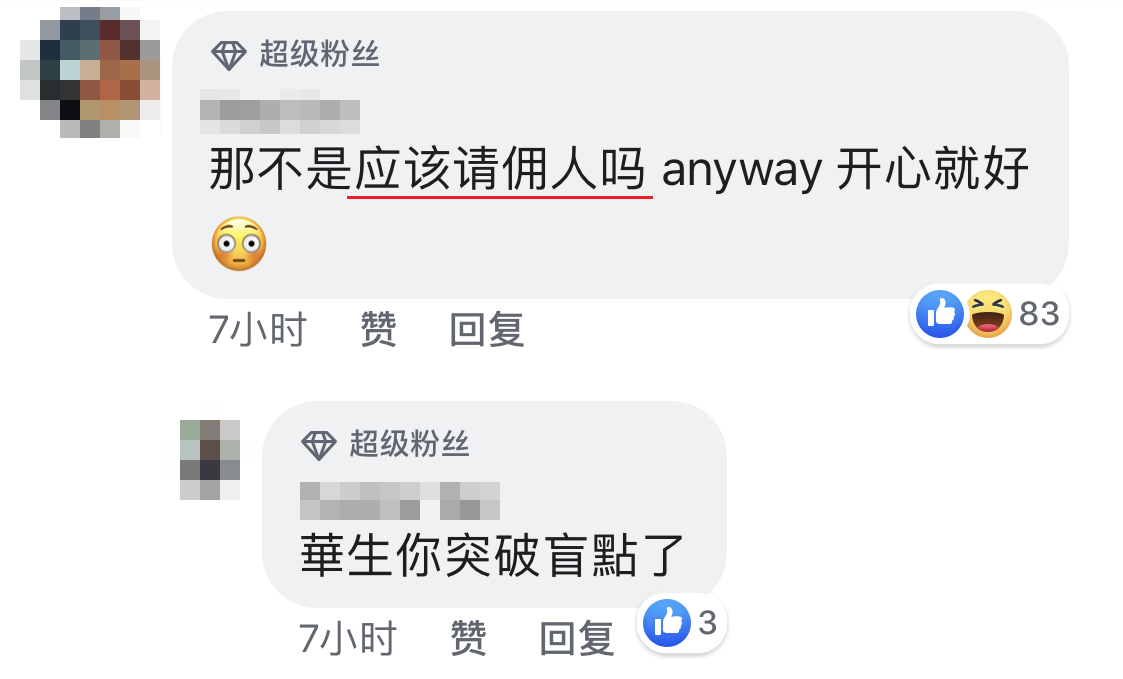View the 83 reactions count
The image size is (1123, 679).
(1039, 314)
